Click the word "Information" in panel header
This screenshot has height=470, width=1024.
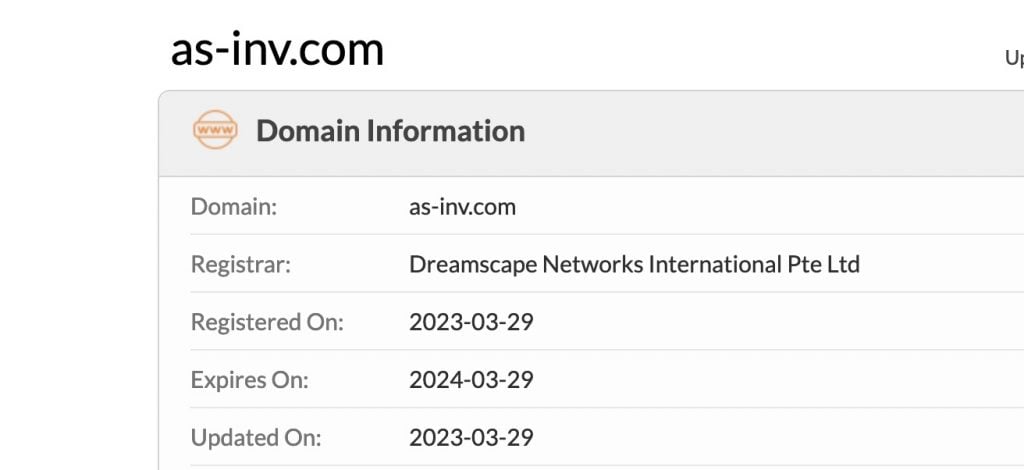tap(445, 131)
